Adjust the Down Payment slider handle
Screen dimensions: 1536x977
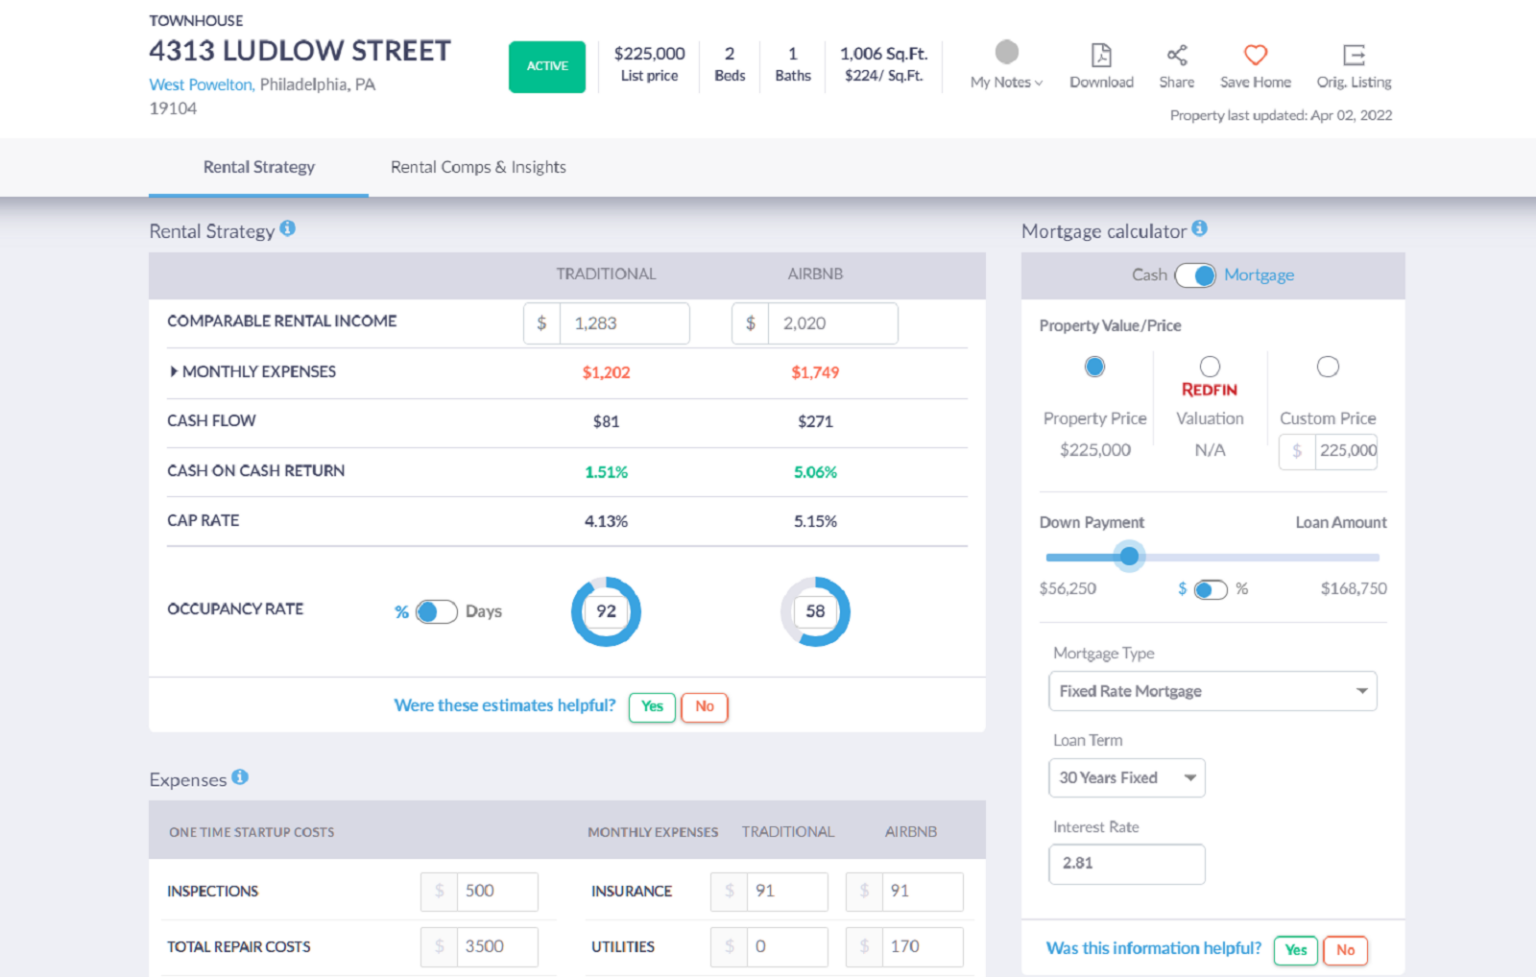[x=1129, y=556]
